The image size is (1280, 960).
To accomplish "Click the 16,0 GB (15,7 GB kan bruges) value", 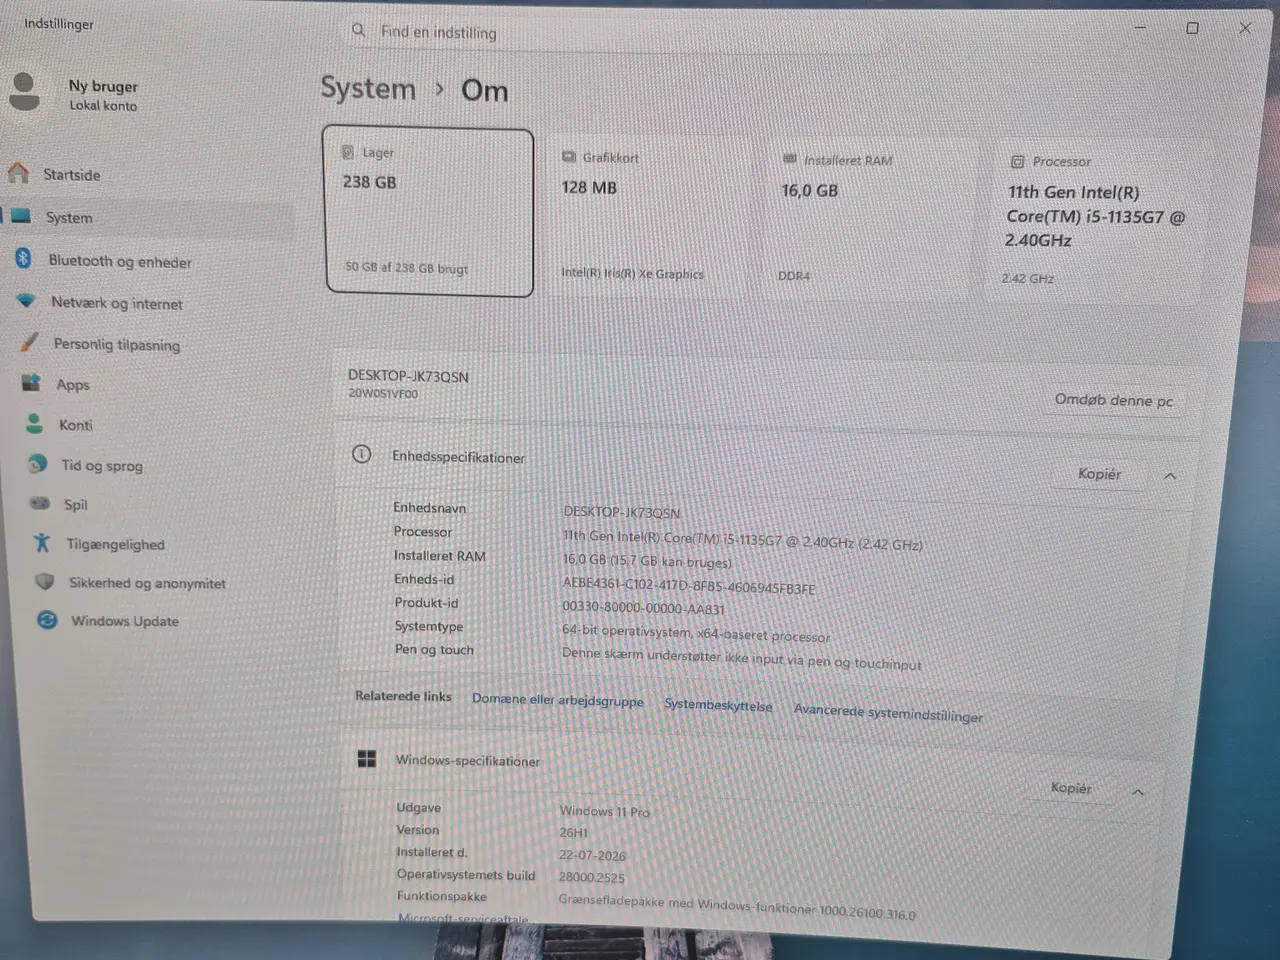I will (647, 561).
